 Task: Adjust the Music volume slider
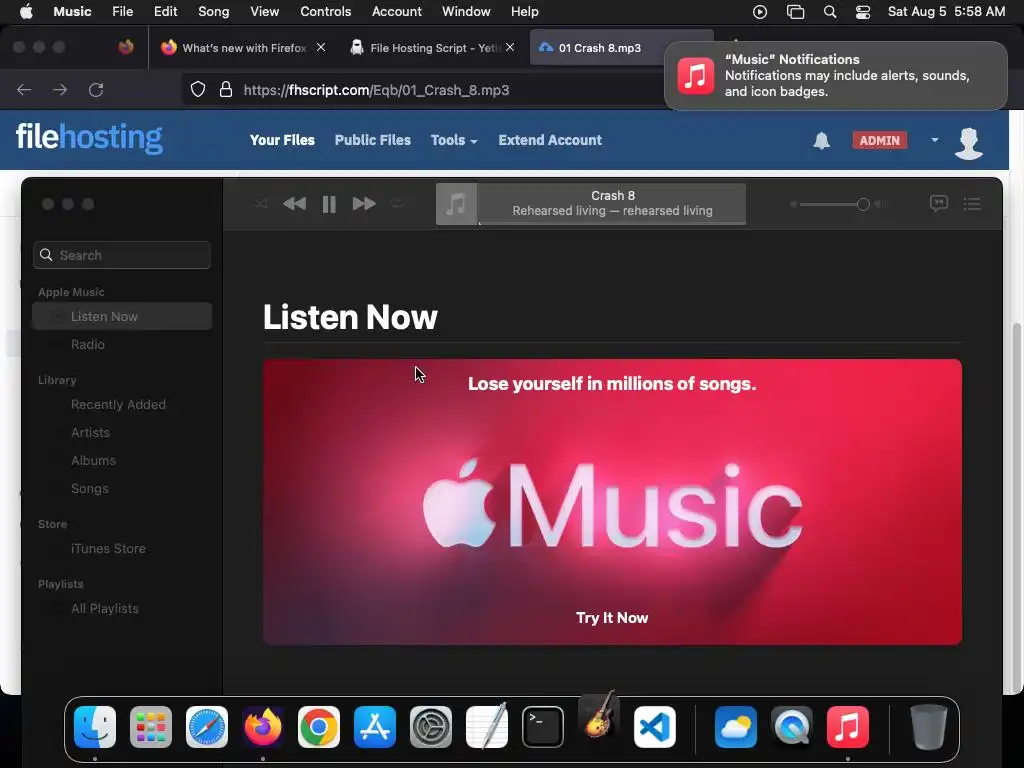tap(835, 204)
